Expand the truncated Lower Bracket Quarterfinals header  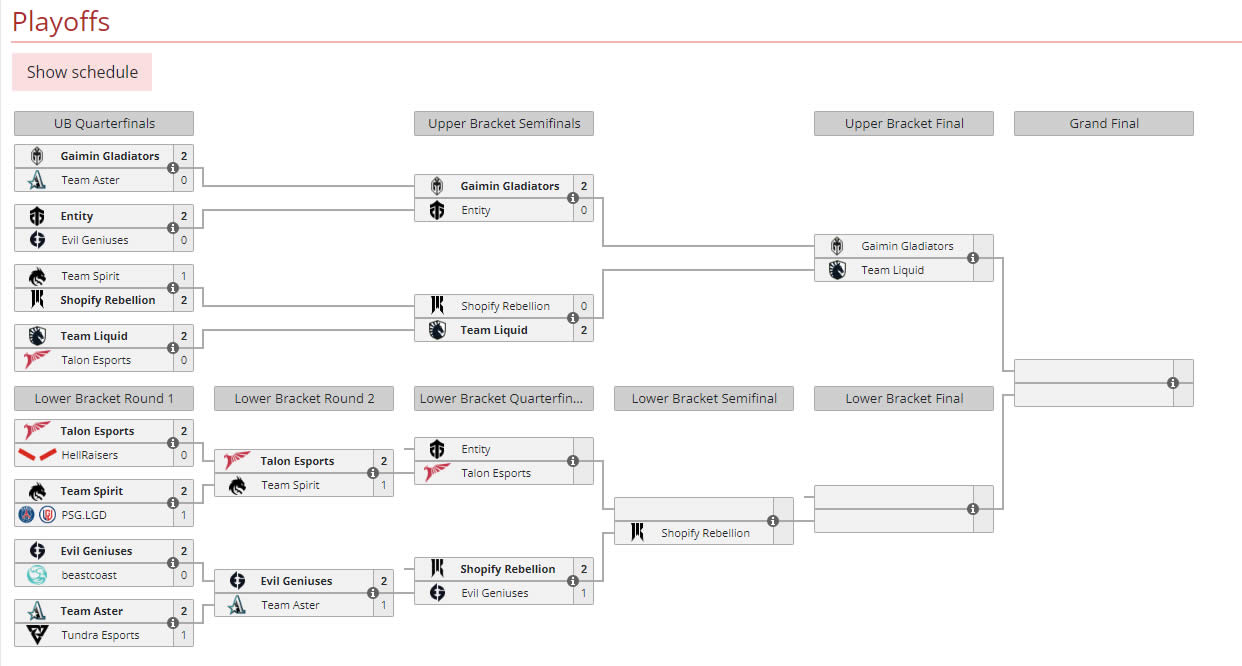click(504, 398)
